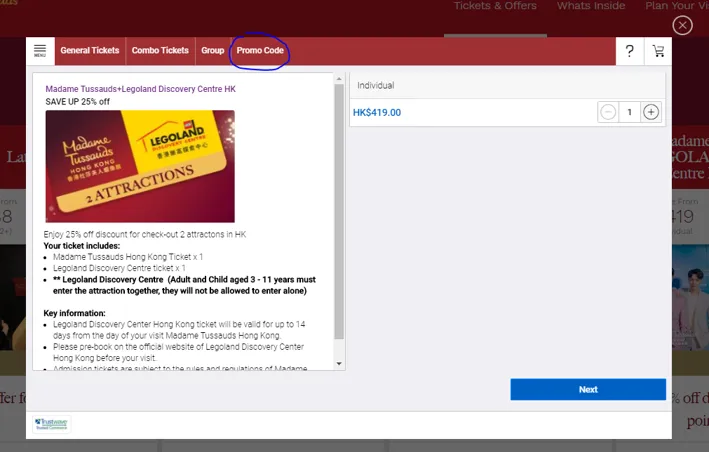Image resolution: width=709 pixels, height=452 pixels.
Task: Open the help question mark icon
Action: (x=629, y=51)
